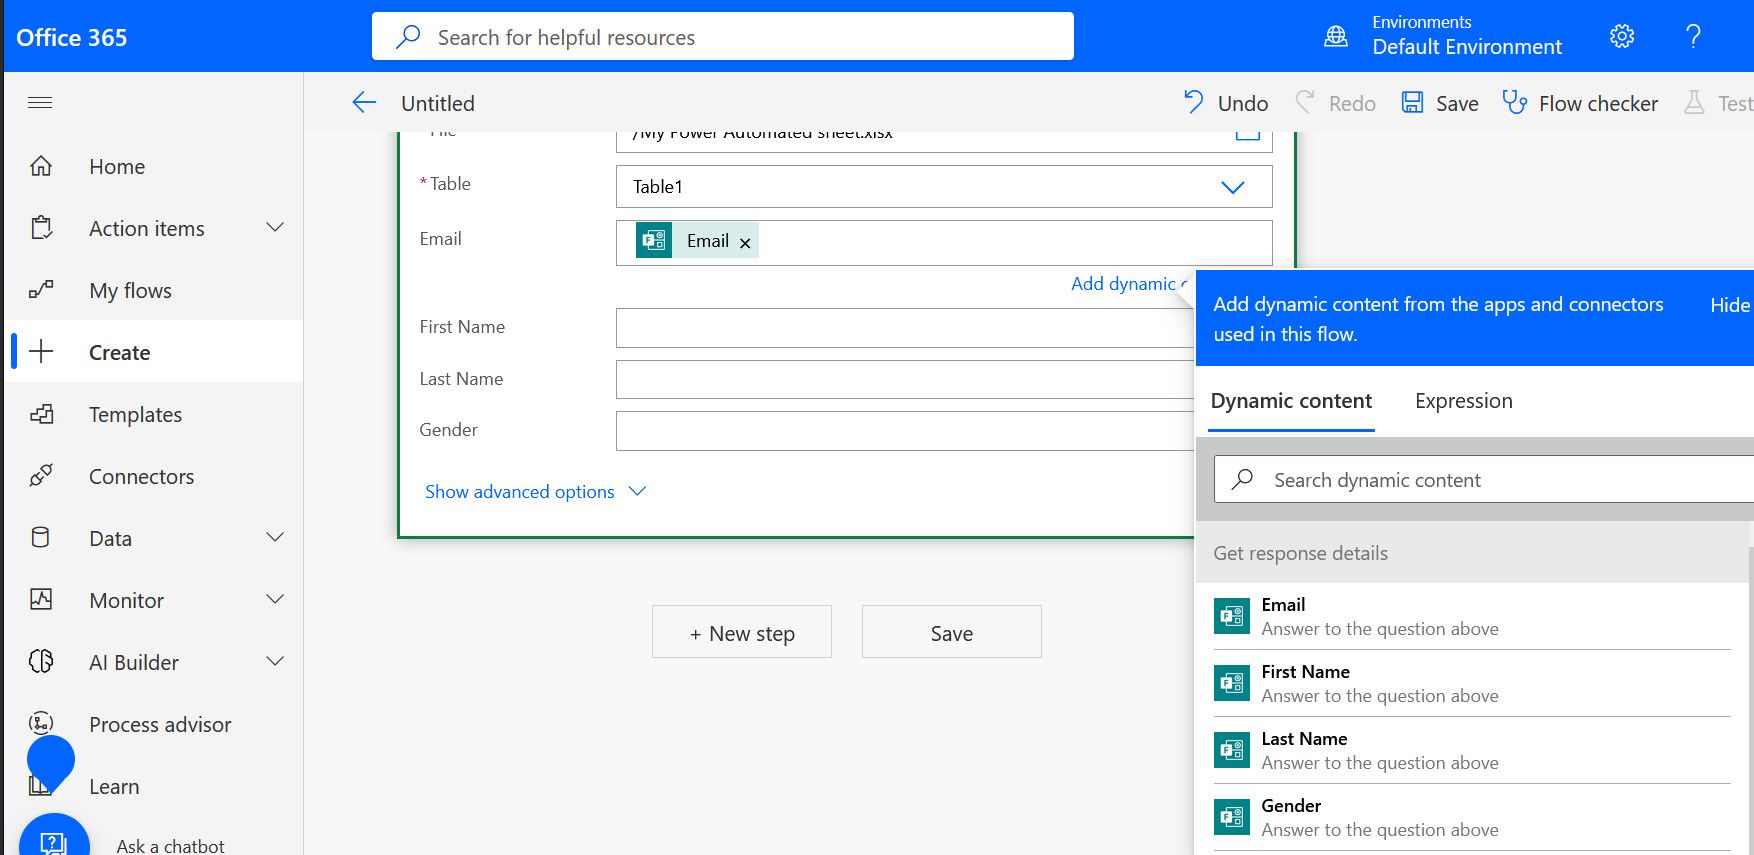Insert Gender dynamic content item
Image resolution: width=1754 pixels, height=855 pixels.
point(1472,817)
